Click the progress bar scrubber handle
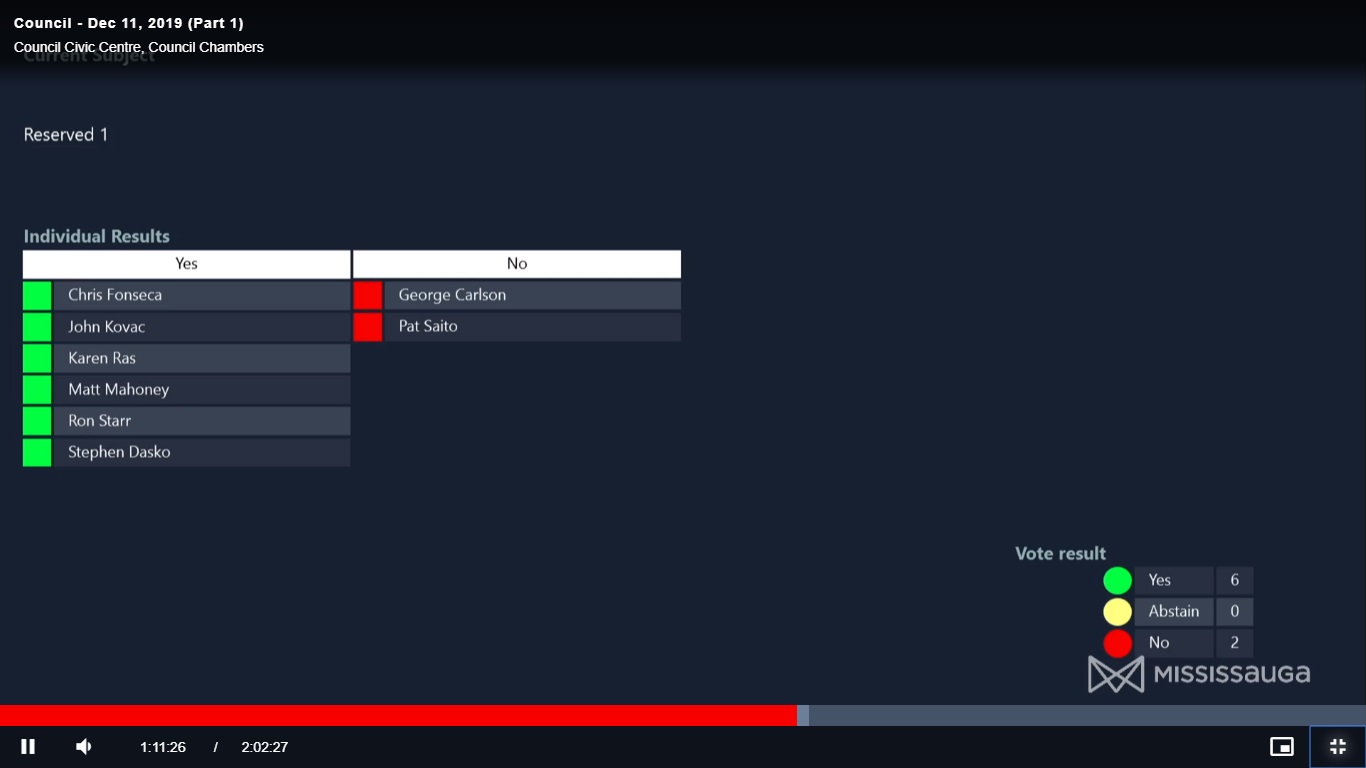 coord(803,715)
